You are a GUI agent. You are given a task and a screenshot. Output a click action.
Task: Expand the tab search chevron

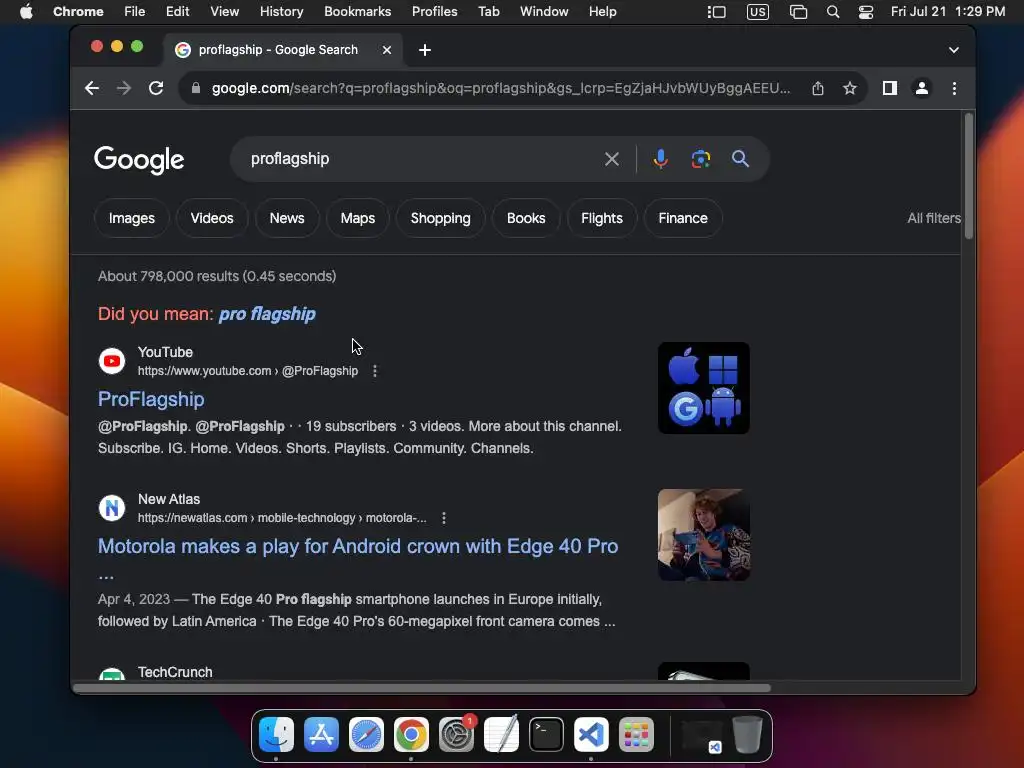953,50
